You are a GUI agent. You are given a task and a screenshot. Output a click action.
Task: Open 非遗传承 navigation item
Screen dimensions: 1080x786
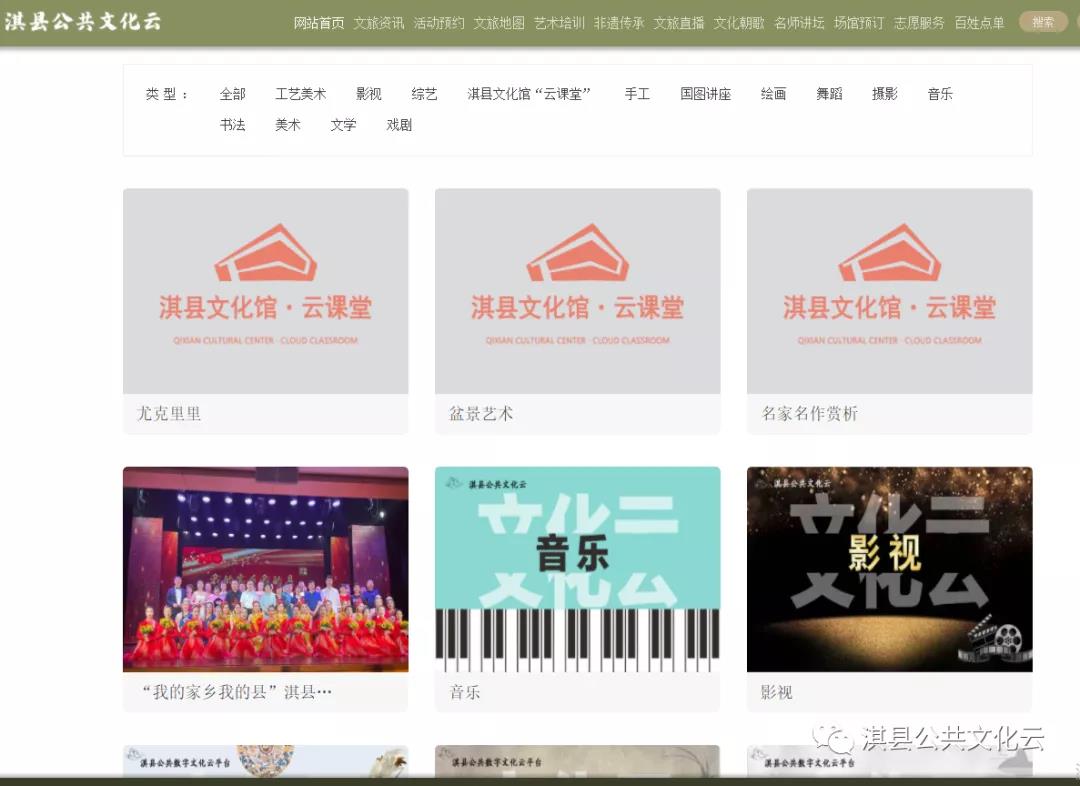pos(619,23)
